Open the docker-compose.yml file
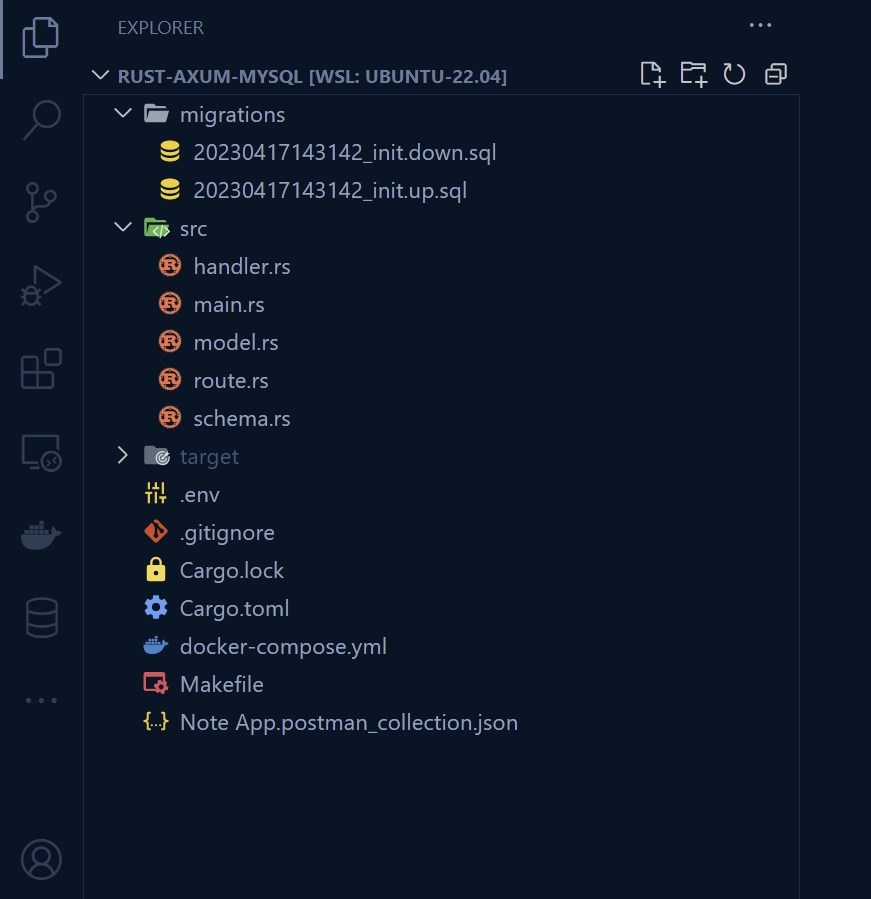Image resolution: width=871 pixels, height=899 pixels. click(283, 646)
